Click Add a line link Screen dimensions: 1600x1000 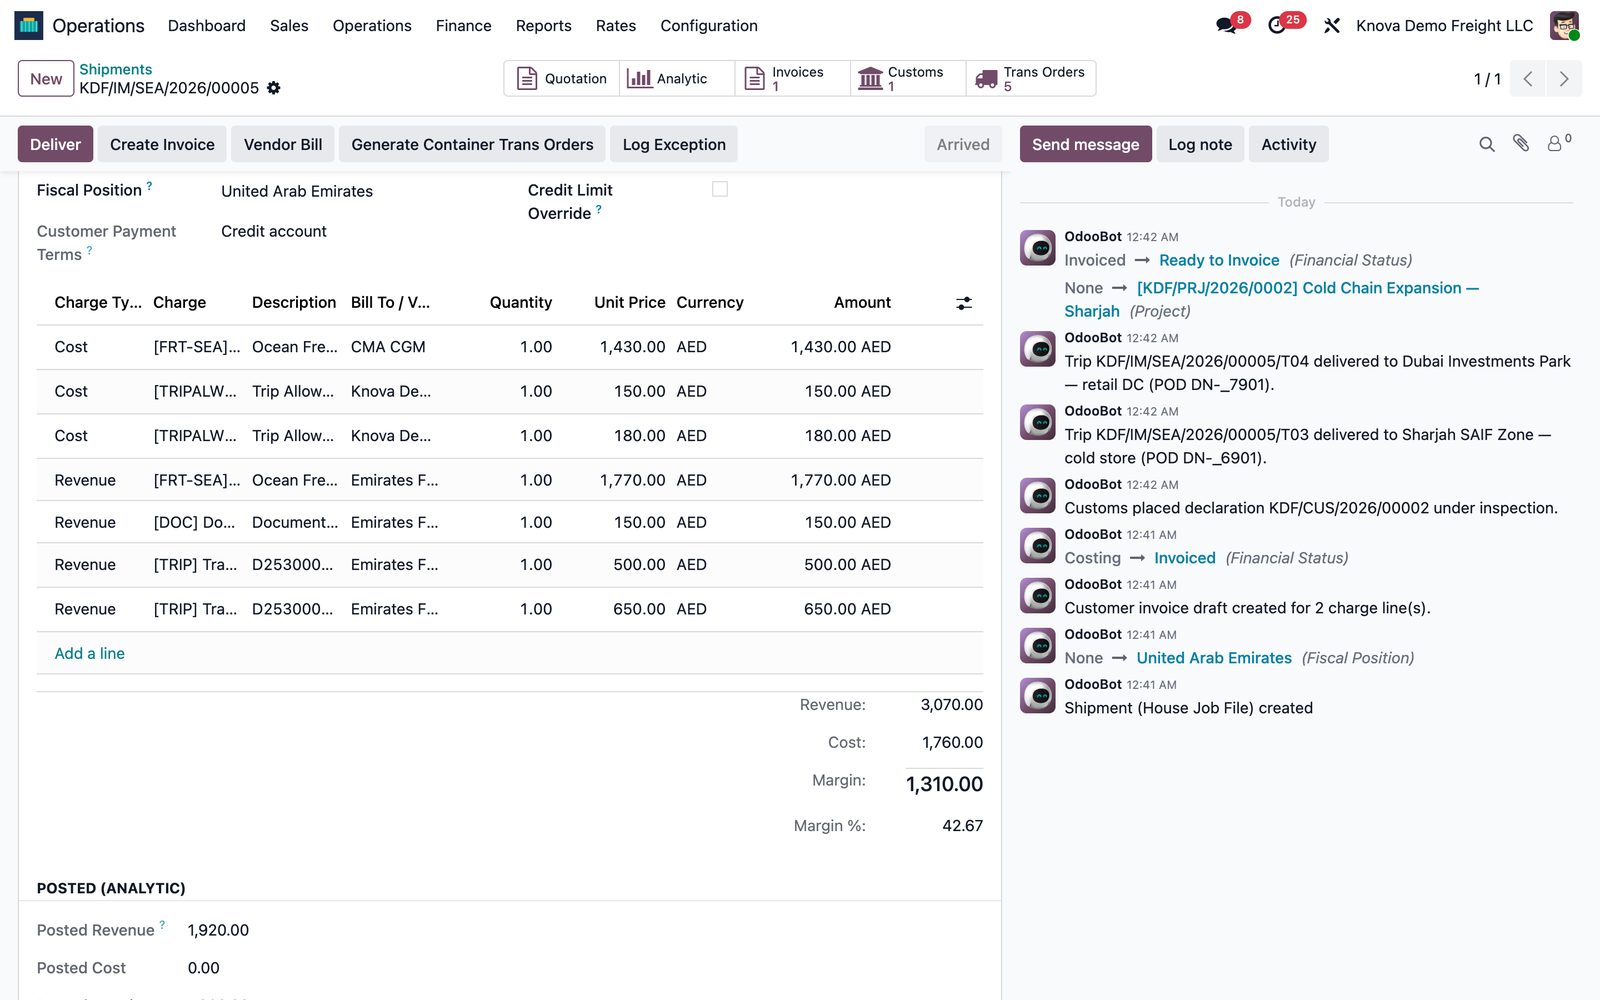coord(90,653)
